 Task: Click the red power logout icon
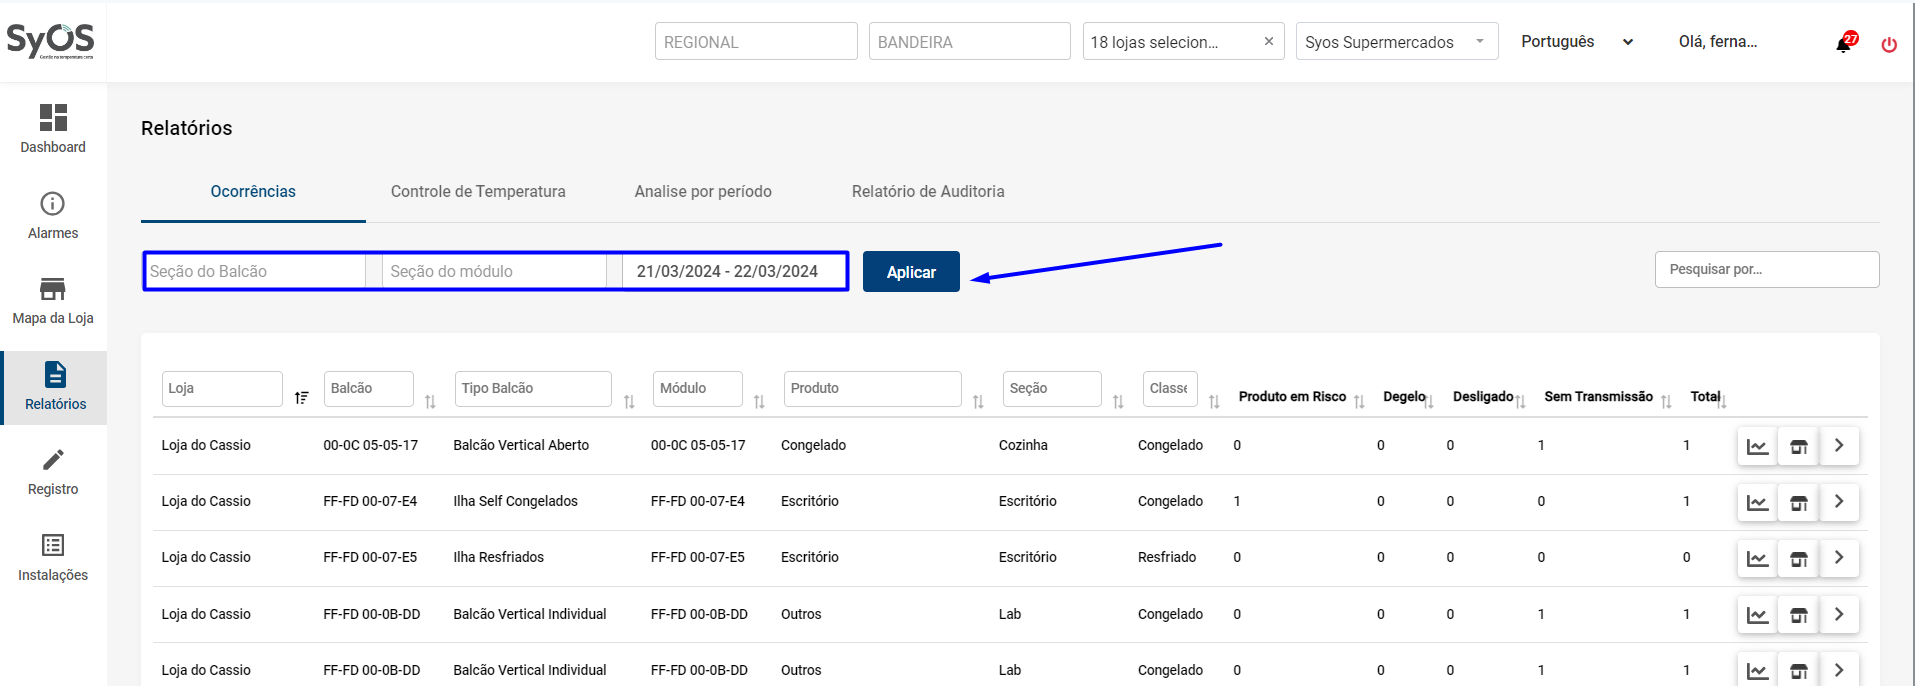tap(1889, 44)
